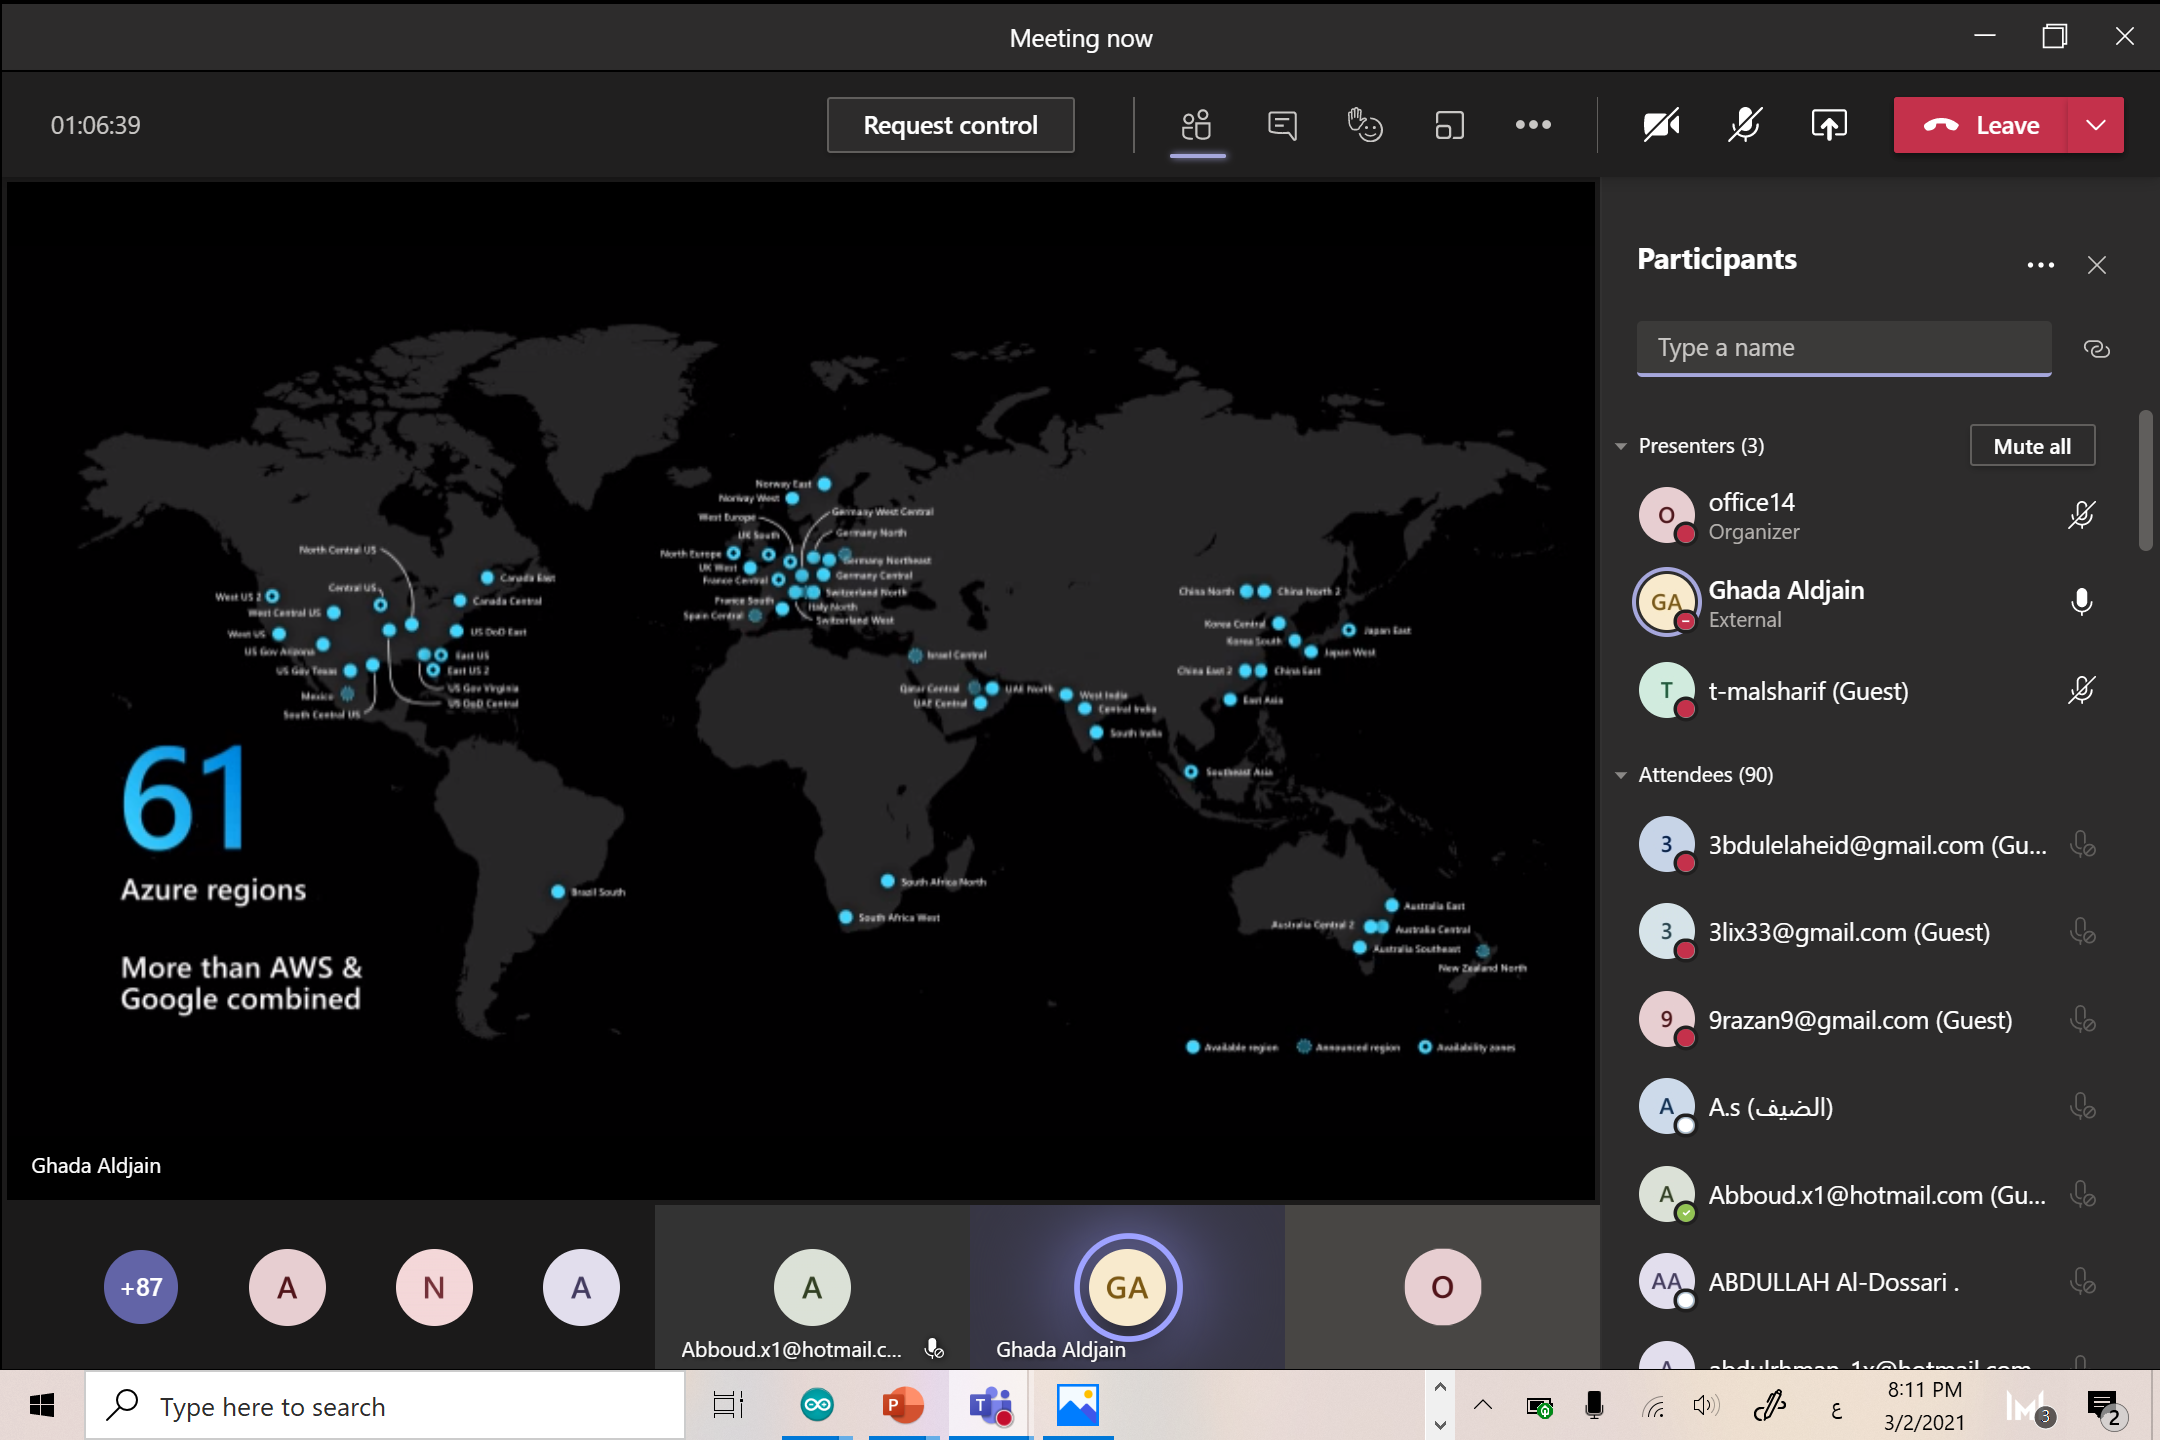This screenshot has height=1440, width=2160.
Task: Open the breakout rooms icon
Action: [1449, 125]
